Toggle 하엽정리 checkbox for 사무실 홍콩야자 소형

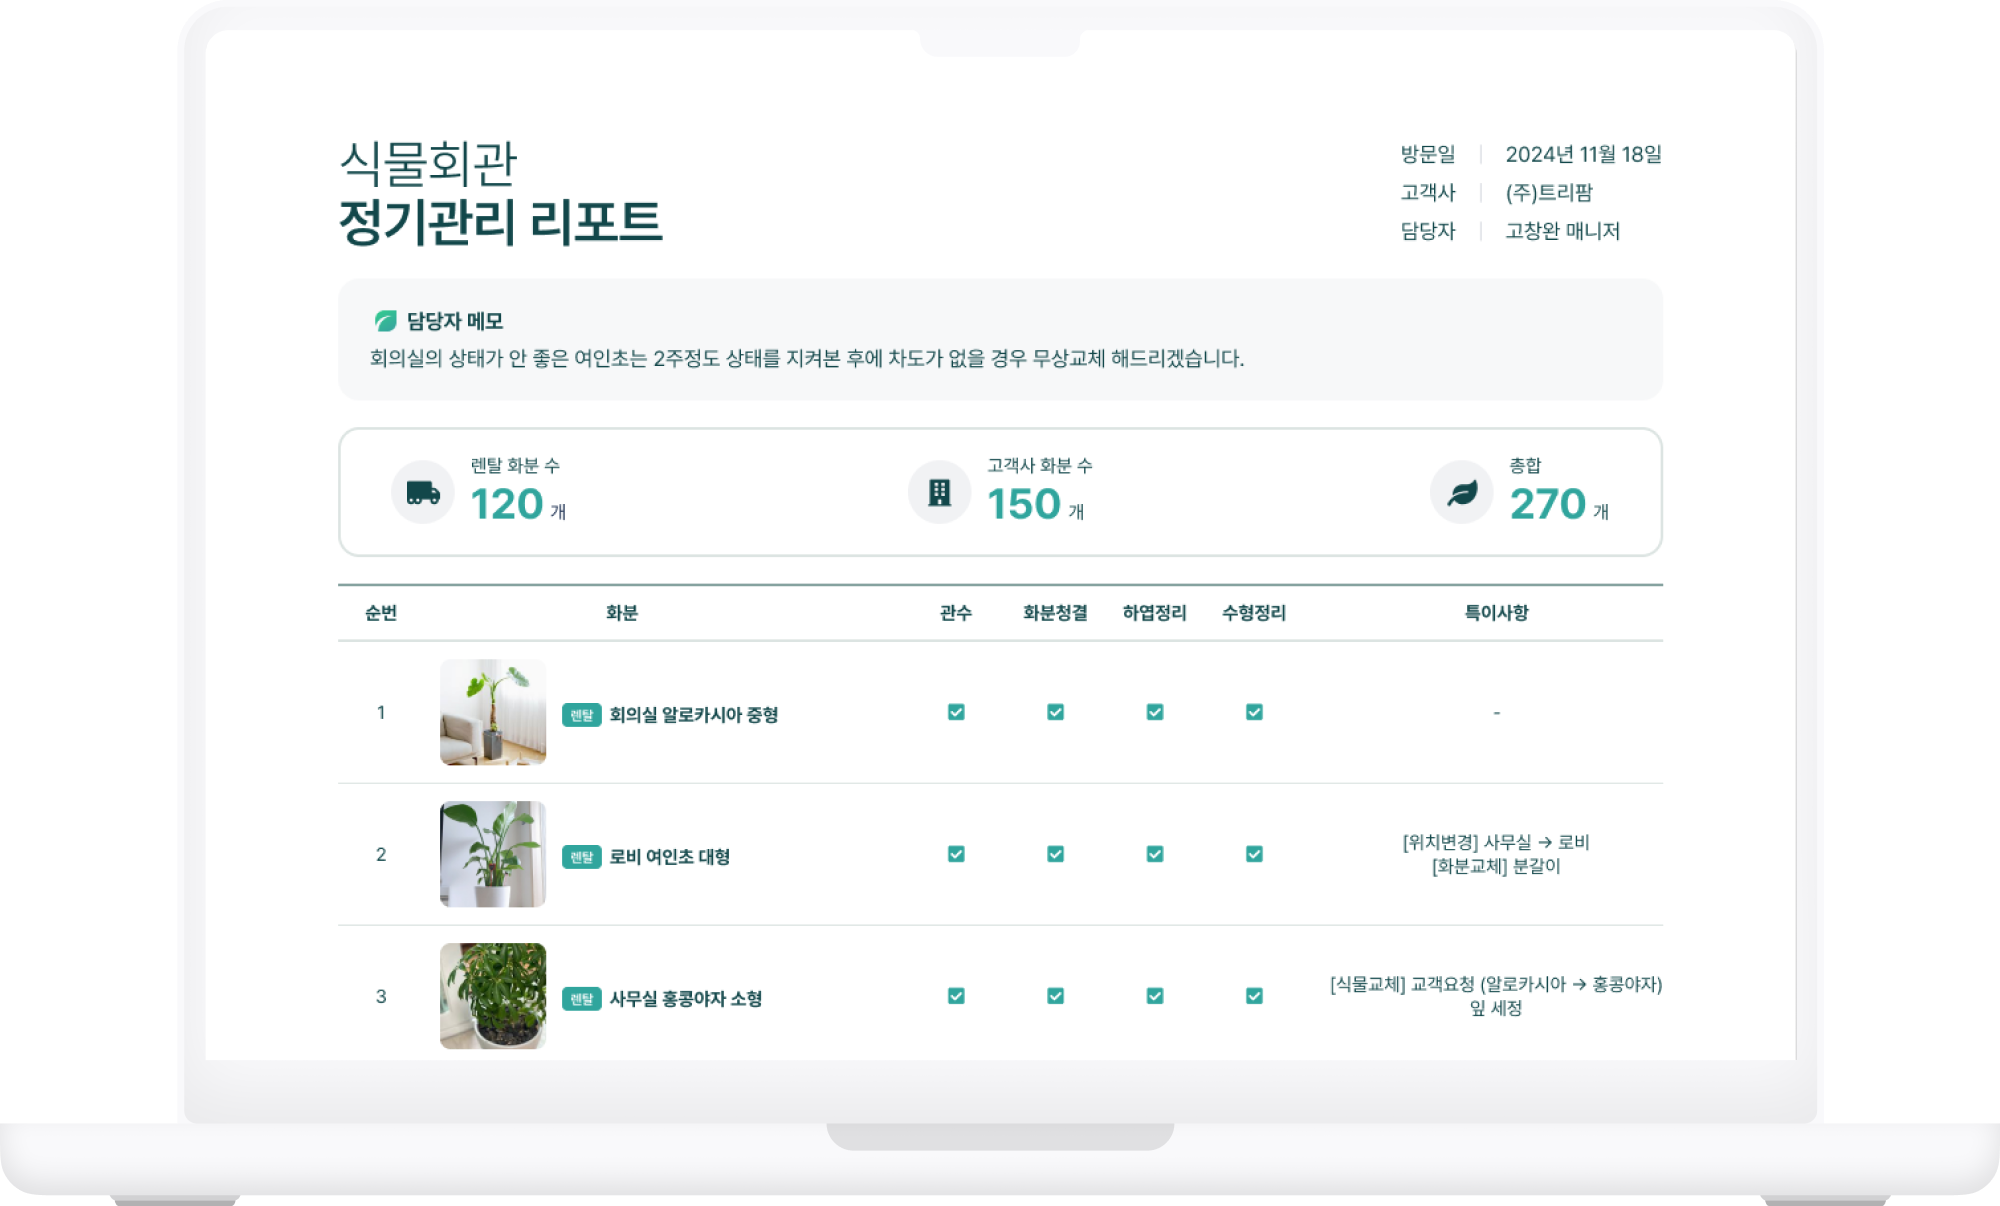(x=1155, y=996)
